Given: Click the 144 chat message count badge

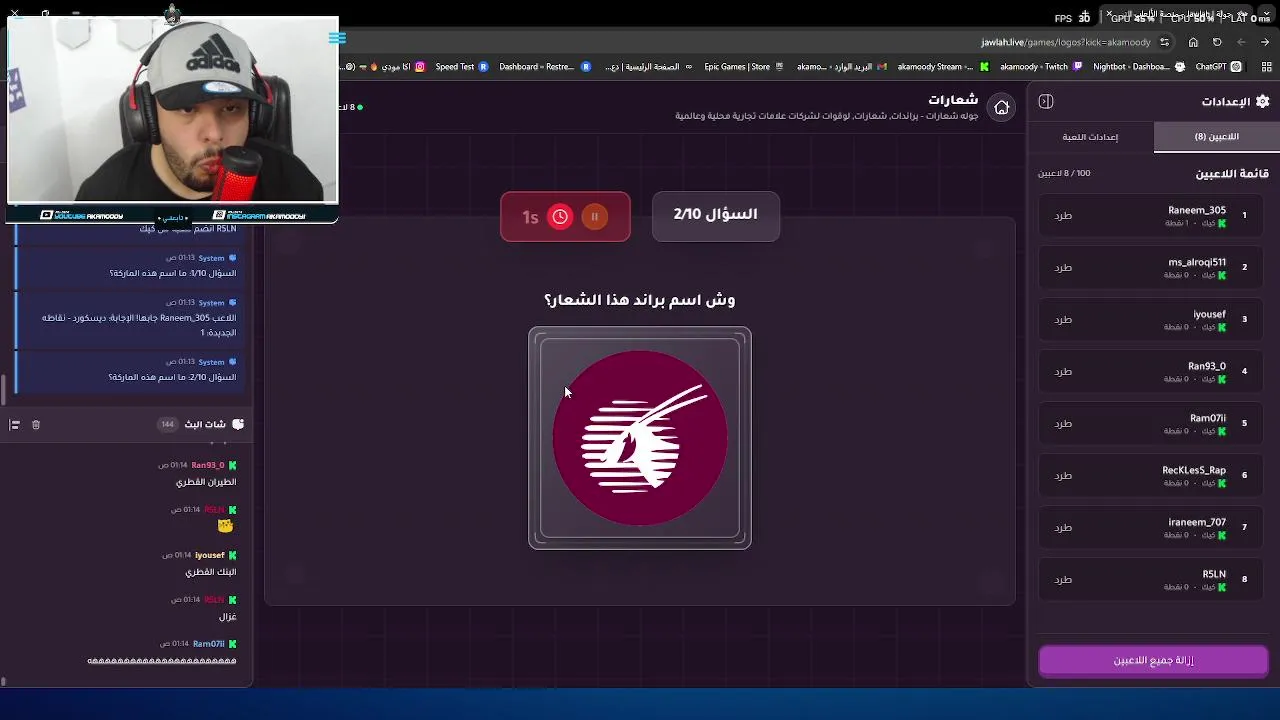Looking at the screenshot, I should [167, 424].
